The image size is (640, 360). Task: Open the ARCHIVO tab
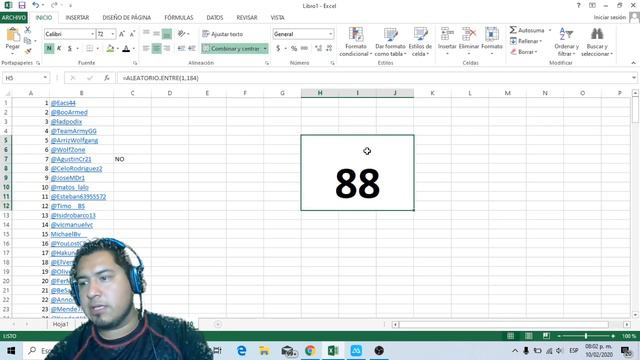point(14,18)
